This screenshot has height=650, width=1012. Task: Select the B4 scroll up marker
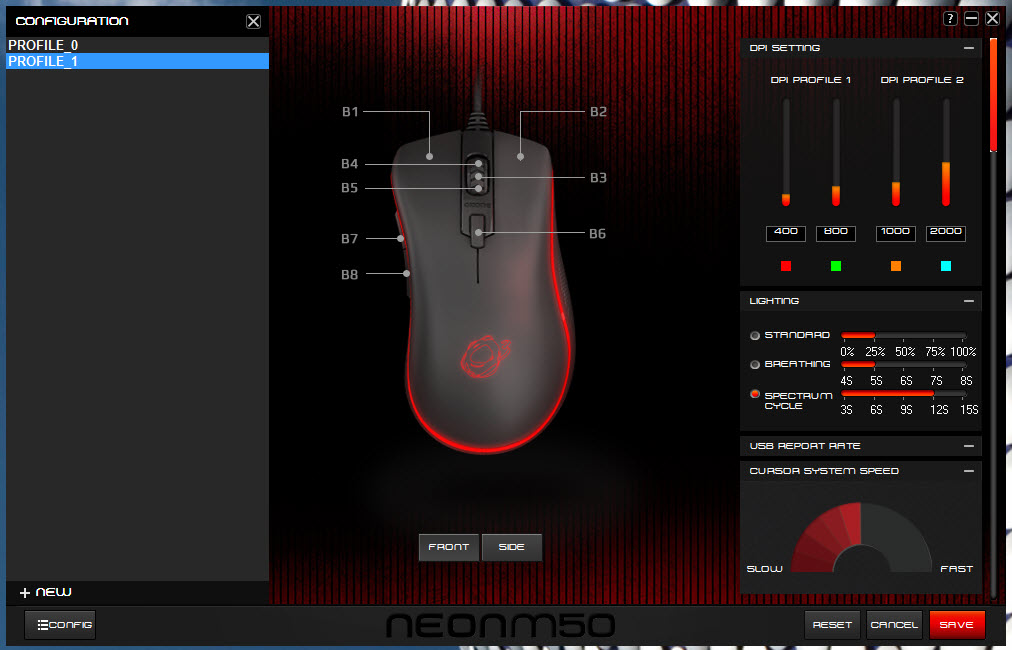coord(478,164)
